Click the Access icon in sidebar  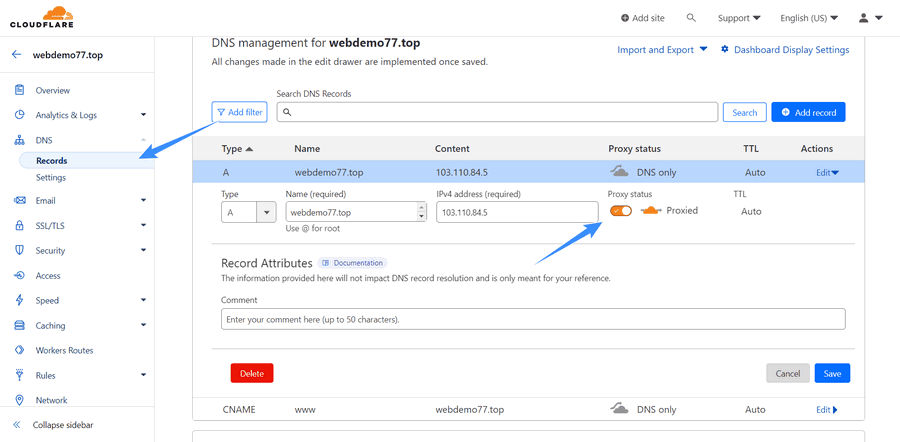click(20, 276)
